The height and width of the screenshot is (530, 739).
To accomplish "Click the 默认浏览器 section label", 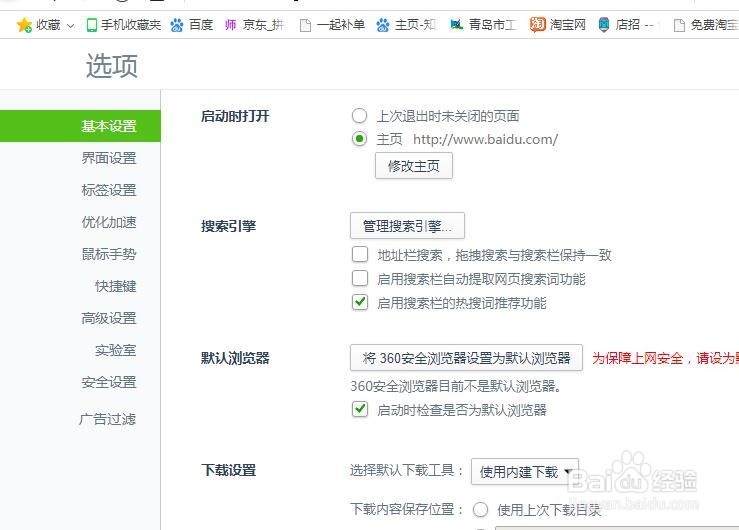I will point(235,359).
